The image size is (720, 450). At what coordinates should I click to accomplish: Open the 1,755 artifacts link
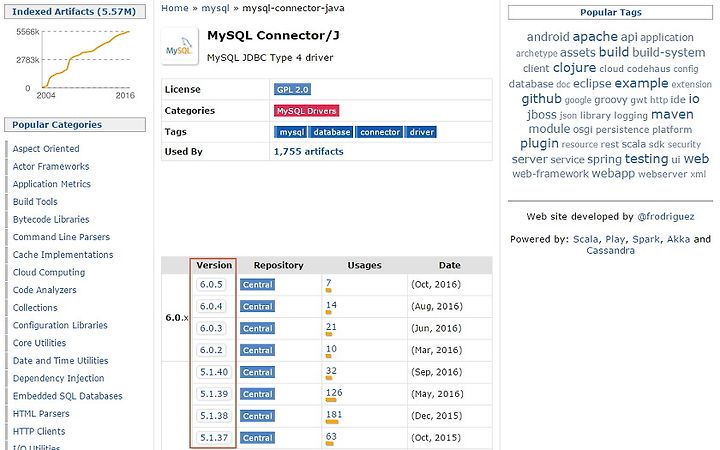pyautogui.click(x=309, y=152)
